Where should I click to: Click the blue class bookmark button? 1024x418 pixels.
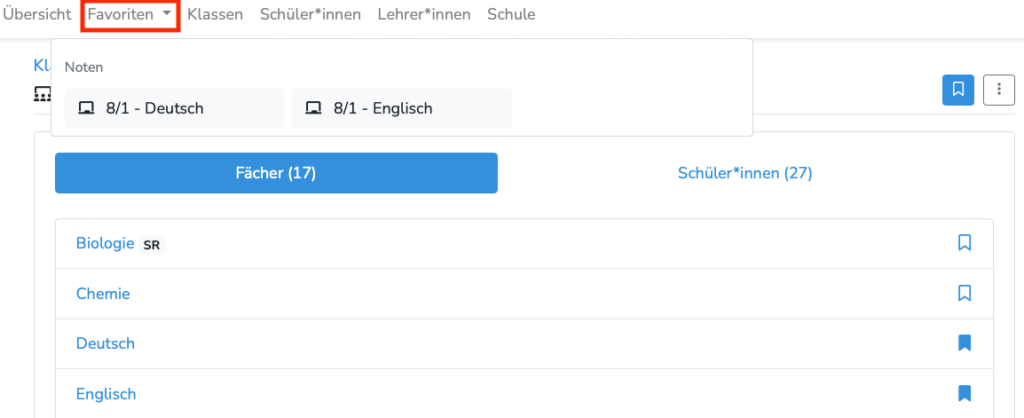click(958, 89)
